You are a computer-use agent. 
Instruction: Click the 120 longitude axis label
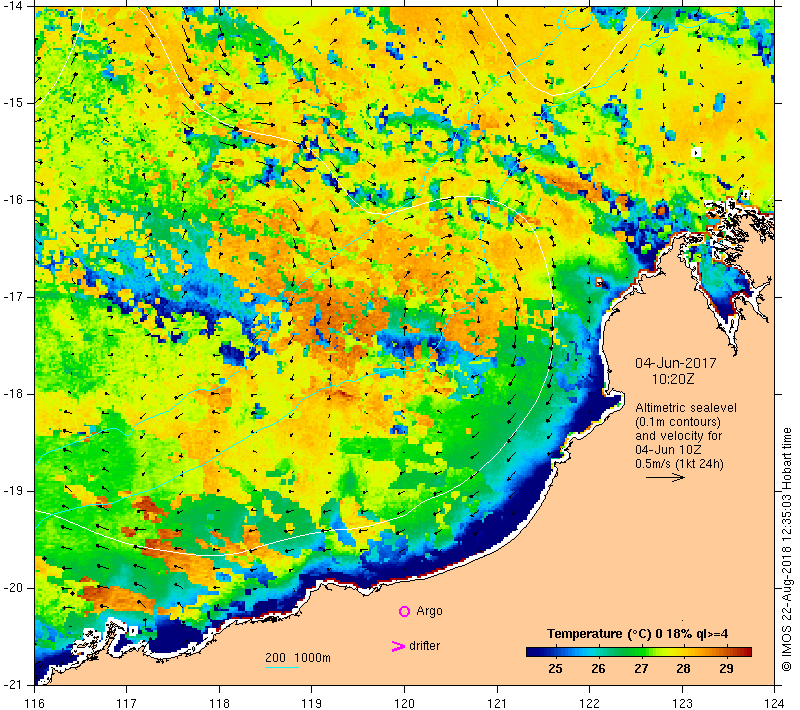click(x=405, y=703)
